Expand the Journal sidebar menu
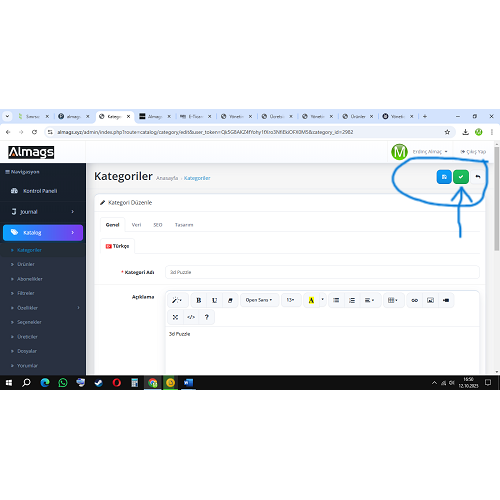 click(43, 212)
